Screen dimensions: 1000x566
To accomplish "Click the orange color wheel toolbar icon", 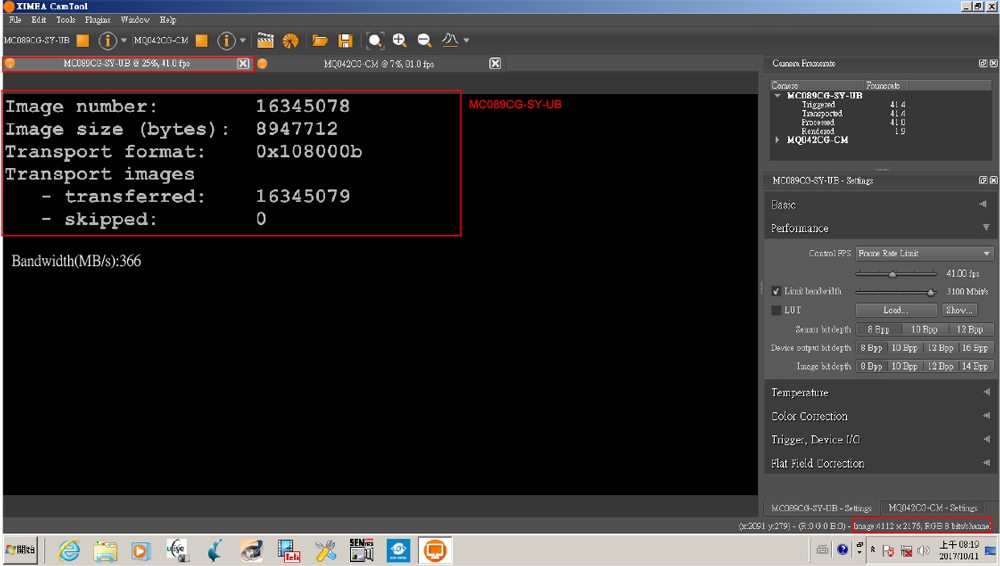I will [x=290, y=41].
